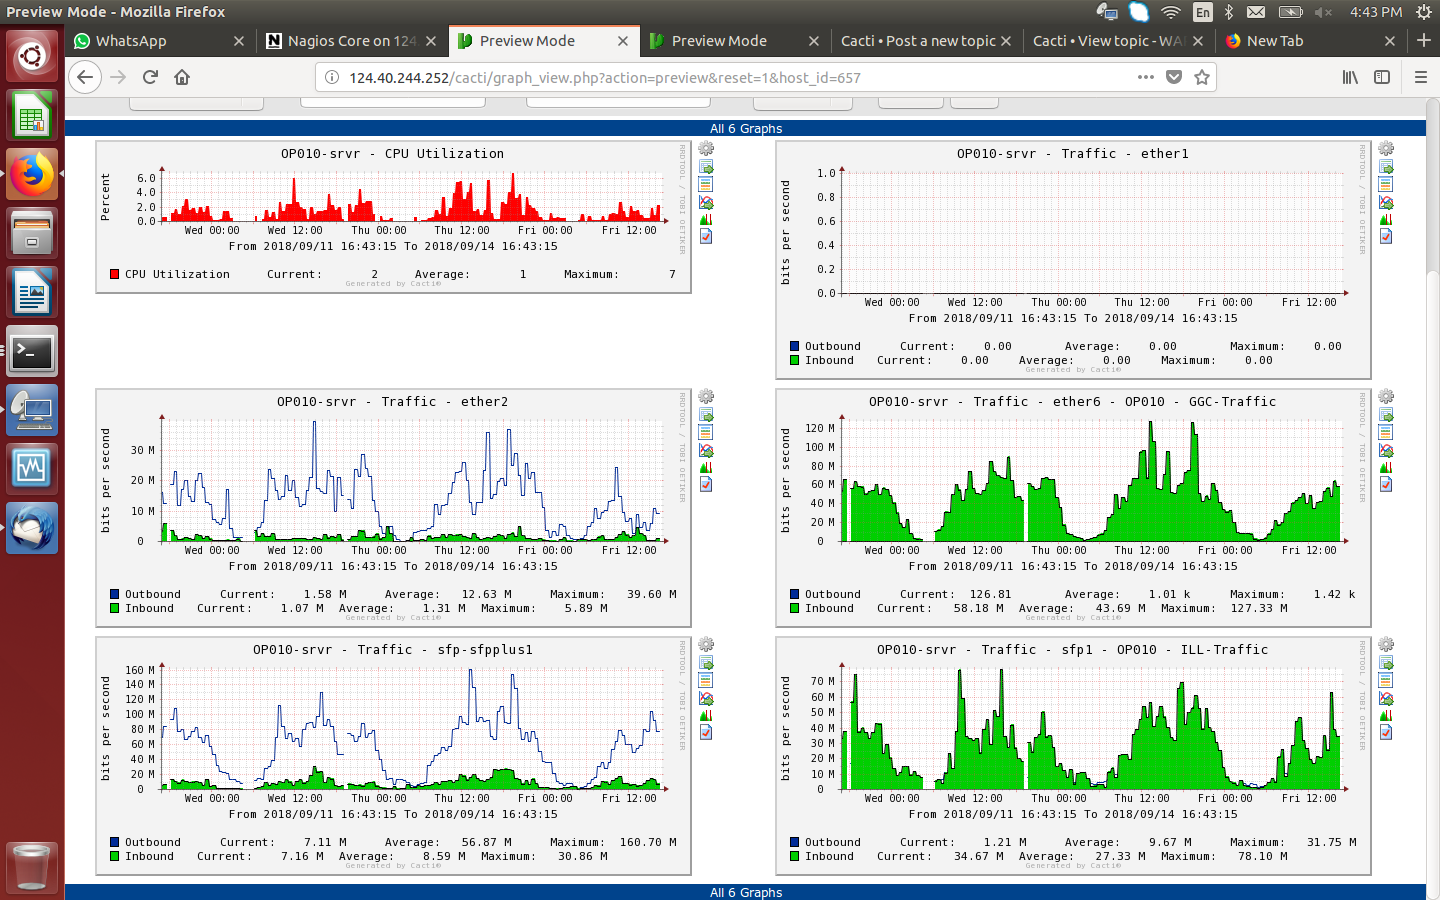
Task: Open graph properties list icon for CPU Utilization
Action: [x=706, y=184]
